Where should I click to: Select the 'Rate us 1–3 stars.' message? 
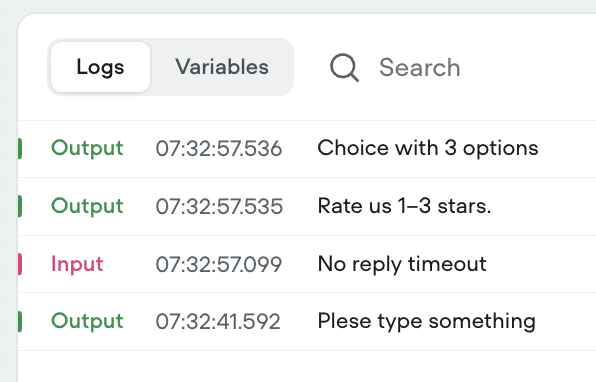(404, 206)
